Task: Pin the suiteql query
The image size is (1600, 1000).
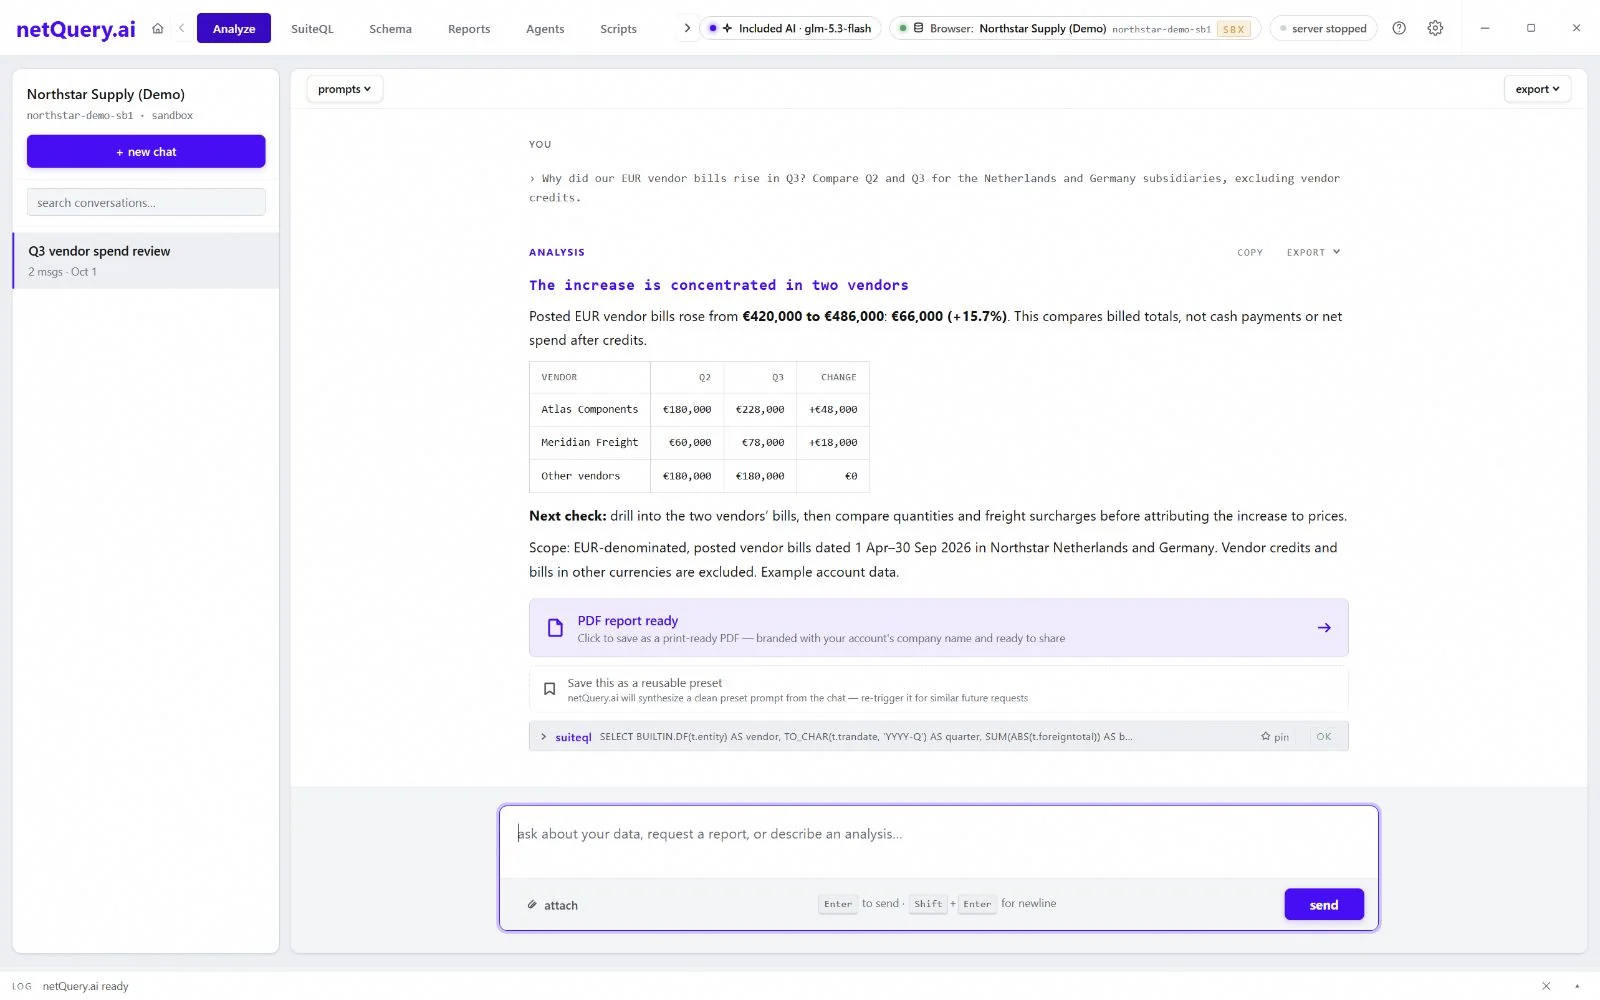Action: tap(1275, 737)
